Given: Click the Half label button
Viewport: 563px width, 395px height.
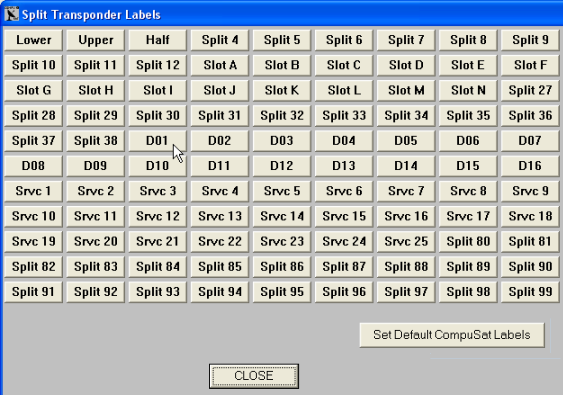Looking at the screenshot, I should pyautogui.click(x=158, y=40).
